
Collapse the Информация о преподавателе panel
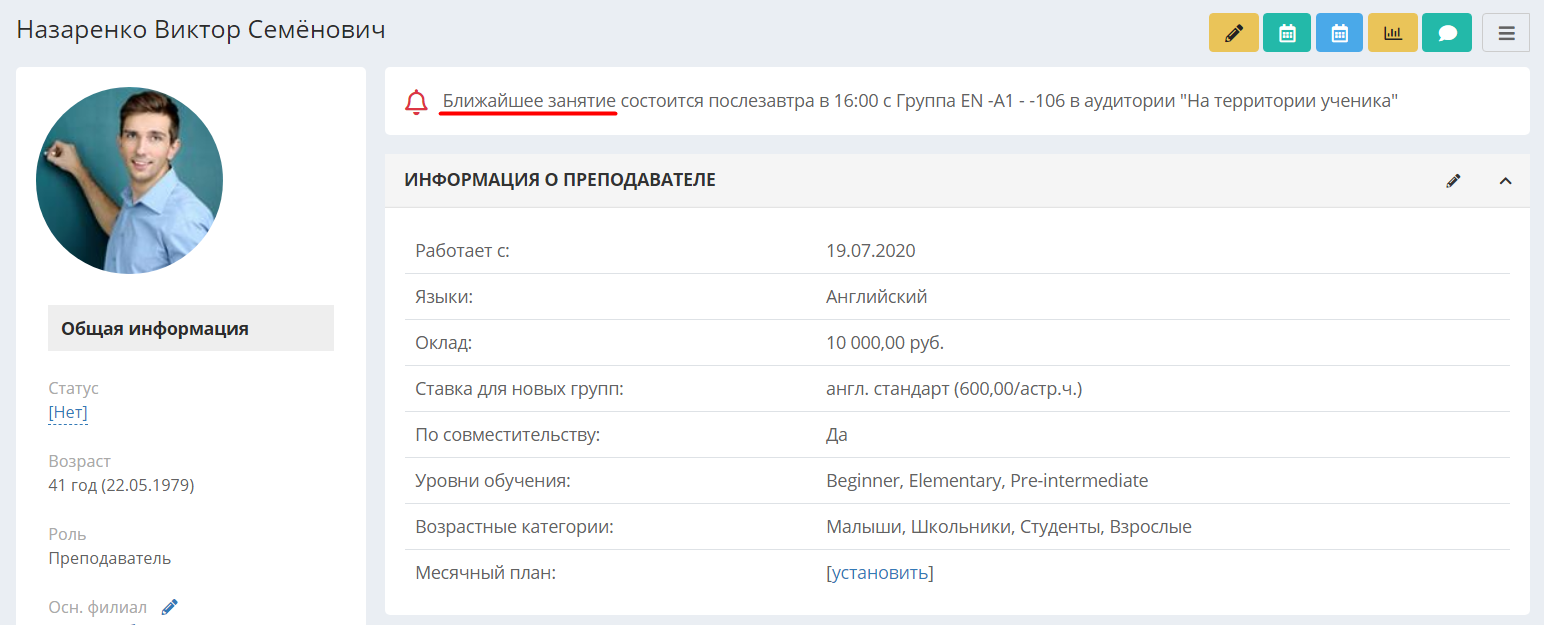(x=1505, y=181)
